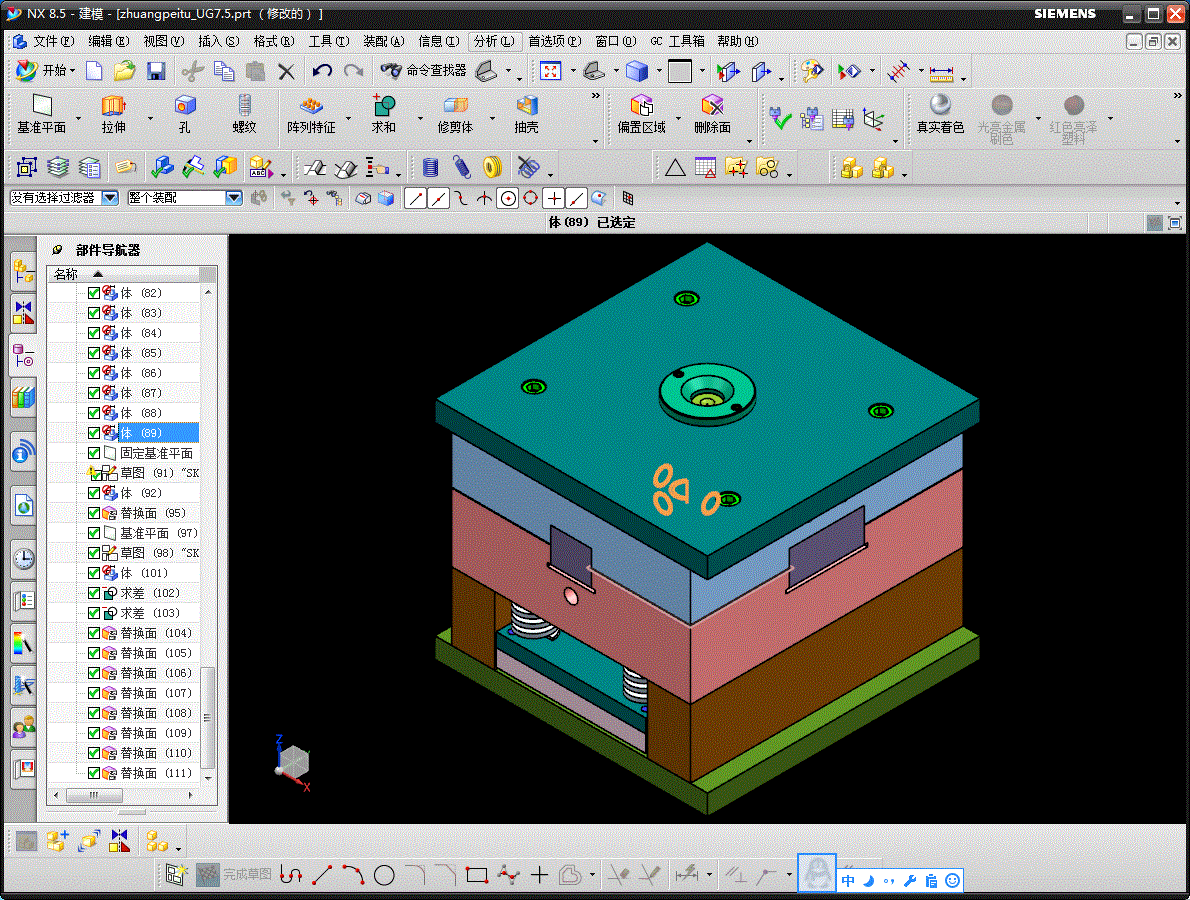Open the 偏置区域 dropdown arrow
The width and height of the screenshot is (1190, 900).
tap(678, 118)
